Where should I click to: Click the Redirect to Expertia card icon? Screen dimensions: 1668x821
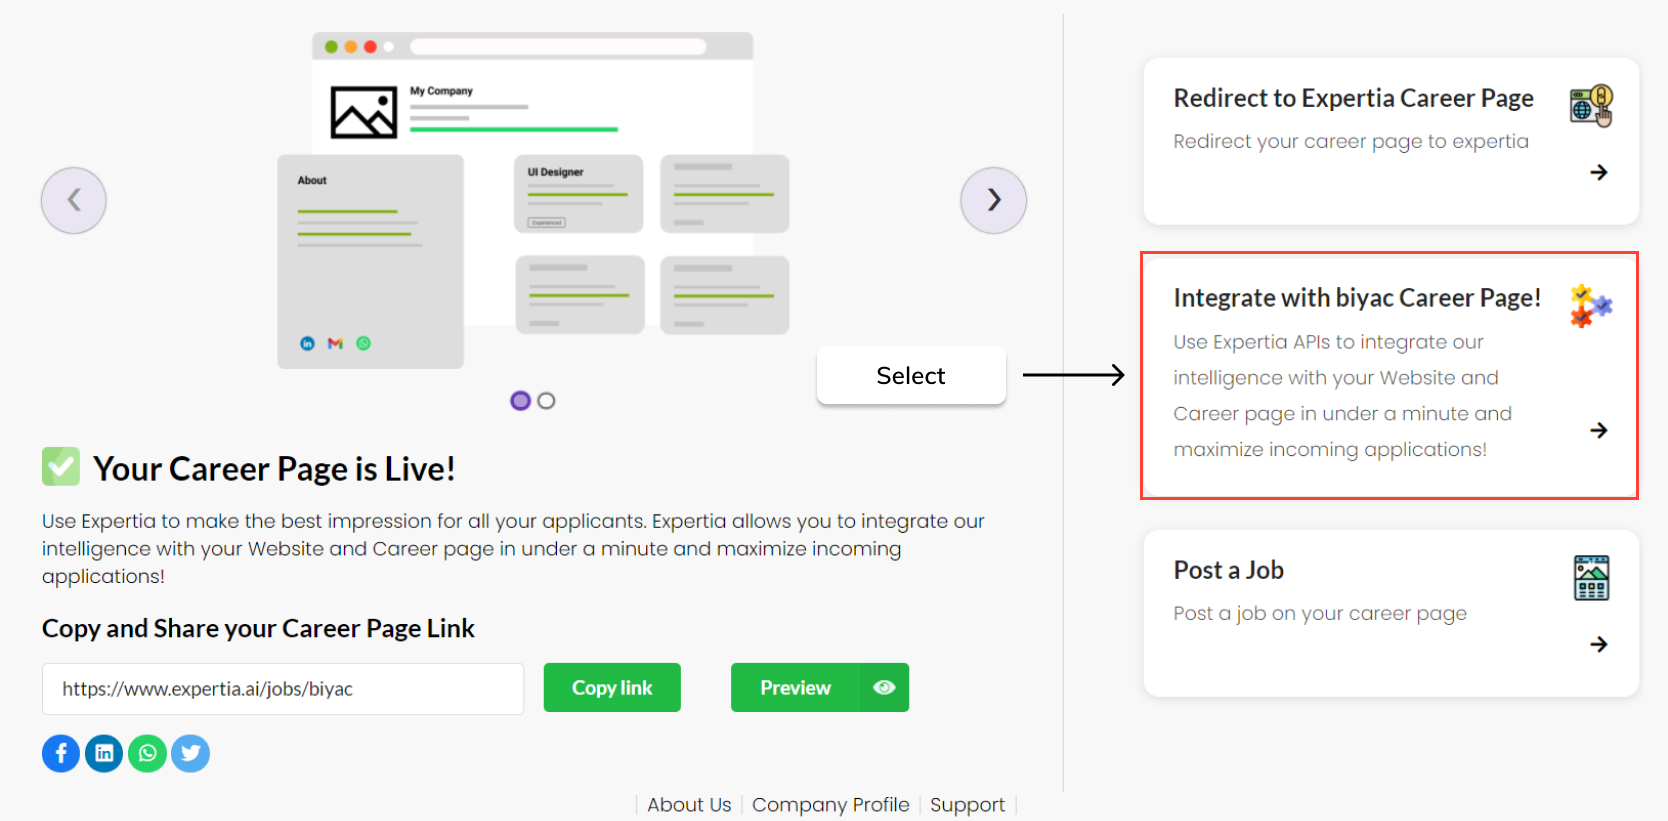point(1591,105)
